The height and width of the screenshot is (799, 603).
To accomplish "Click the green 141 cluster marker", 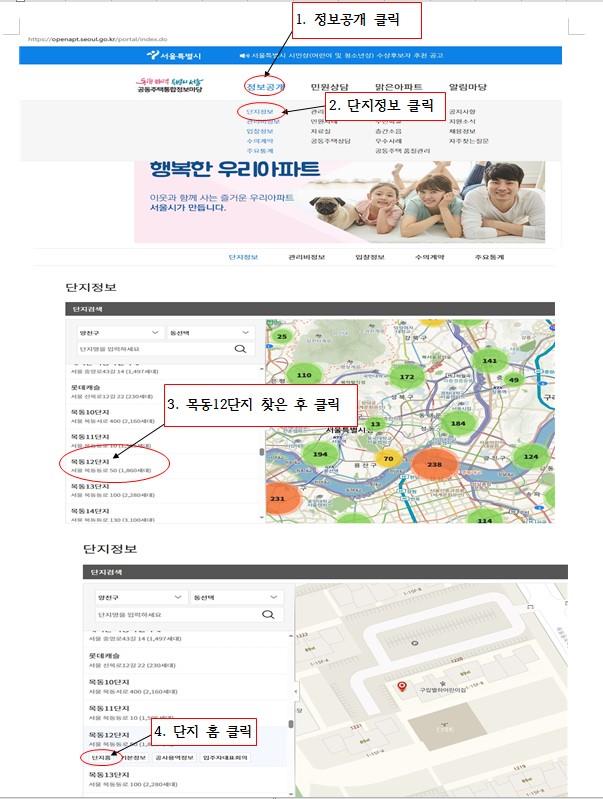I will pyautogui.click(x=489, y=360).
